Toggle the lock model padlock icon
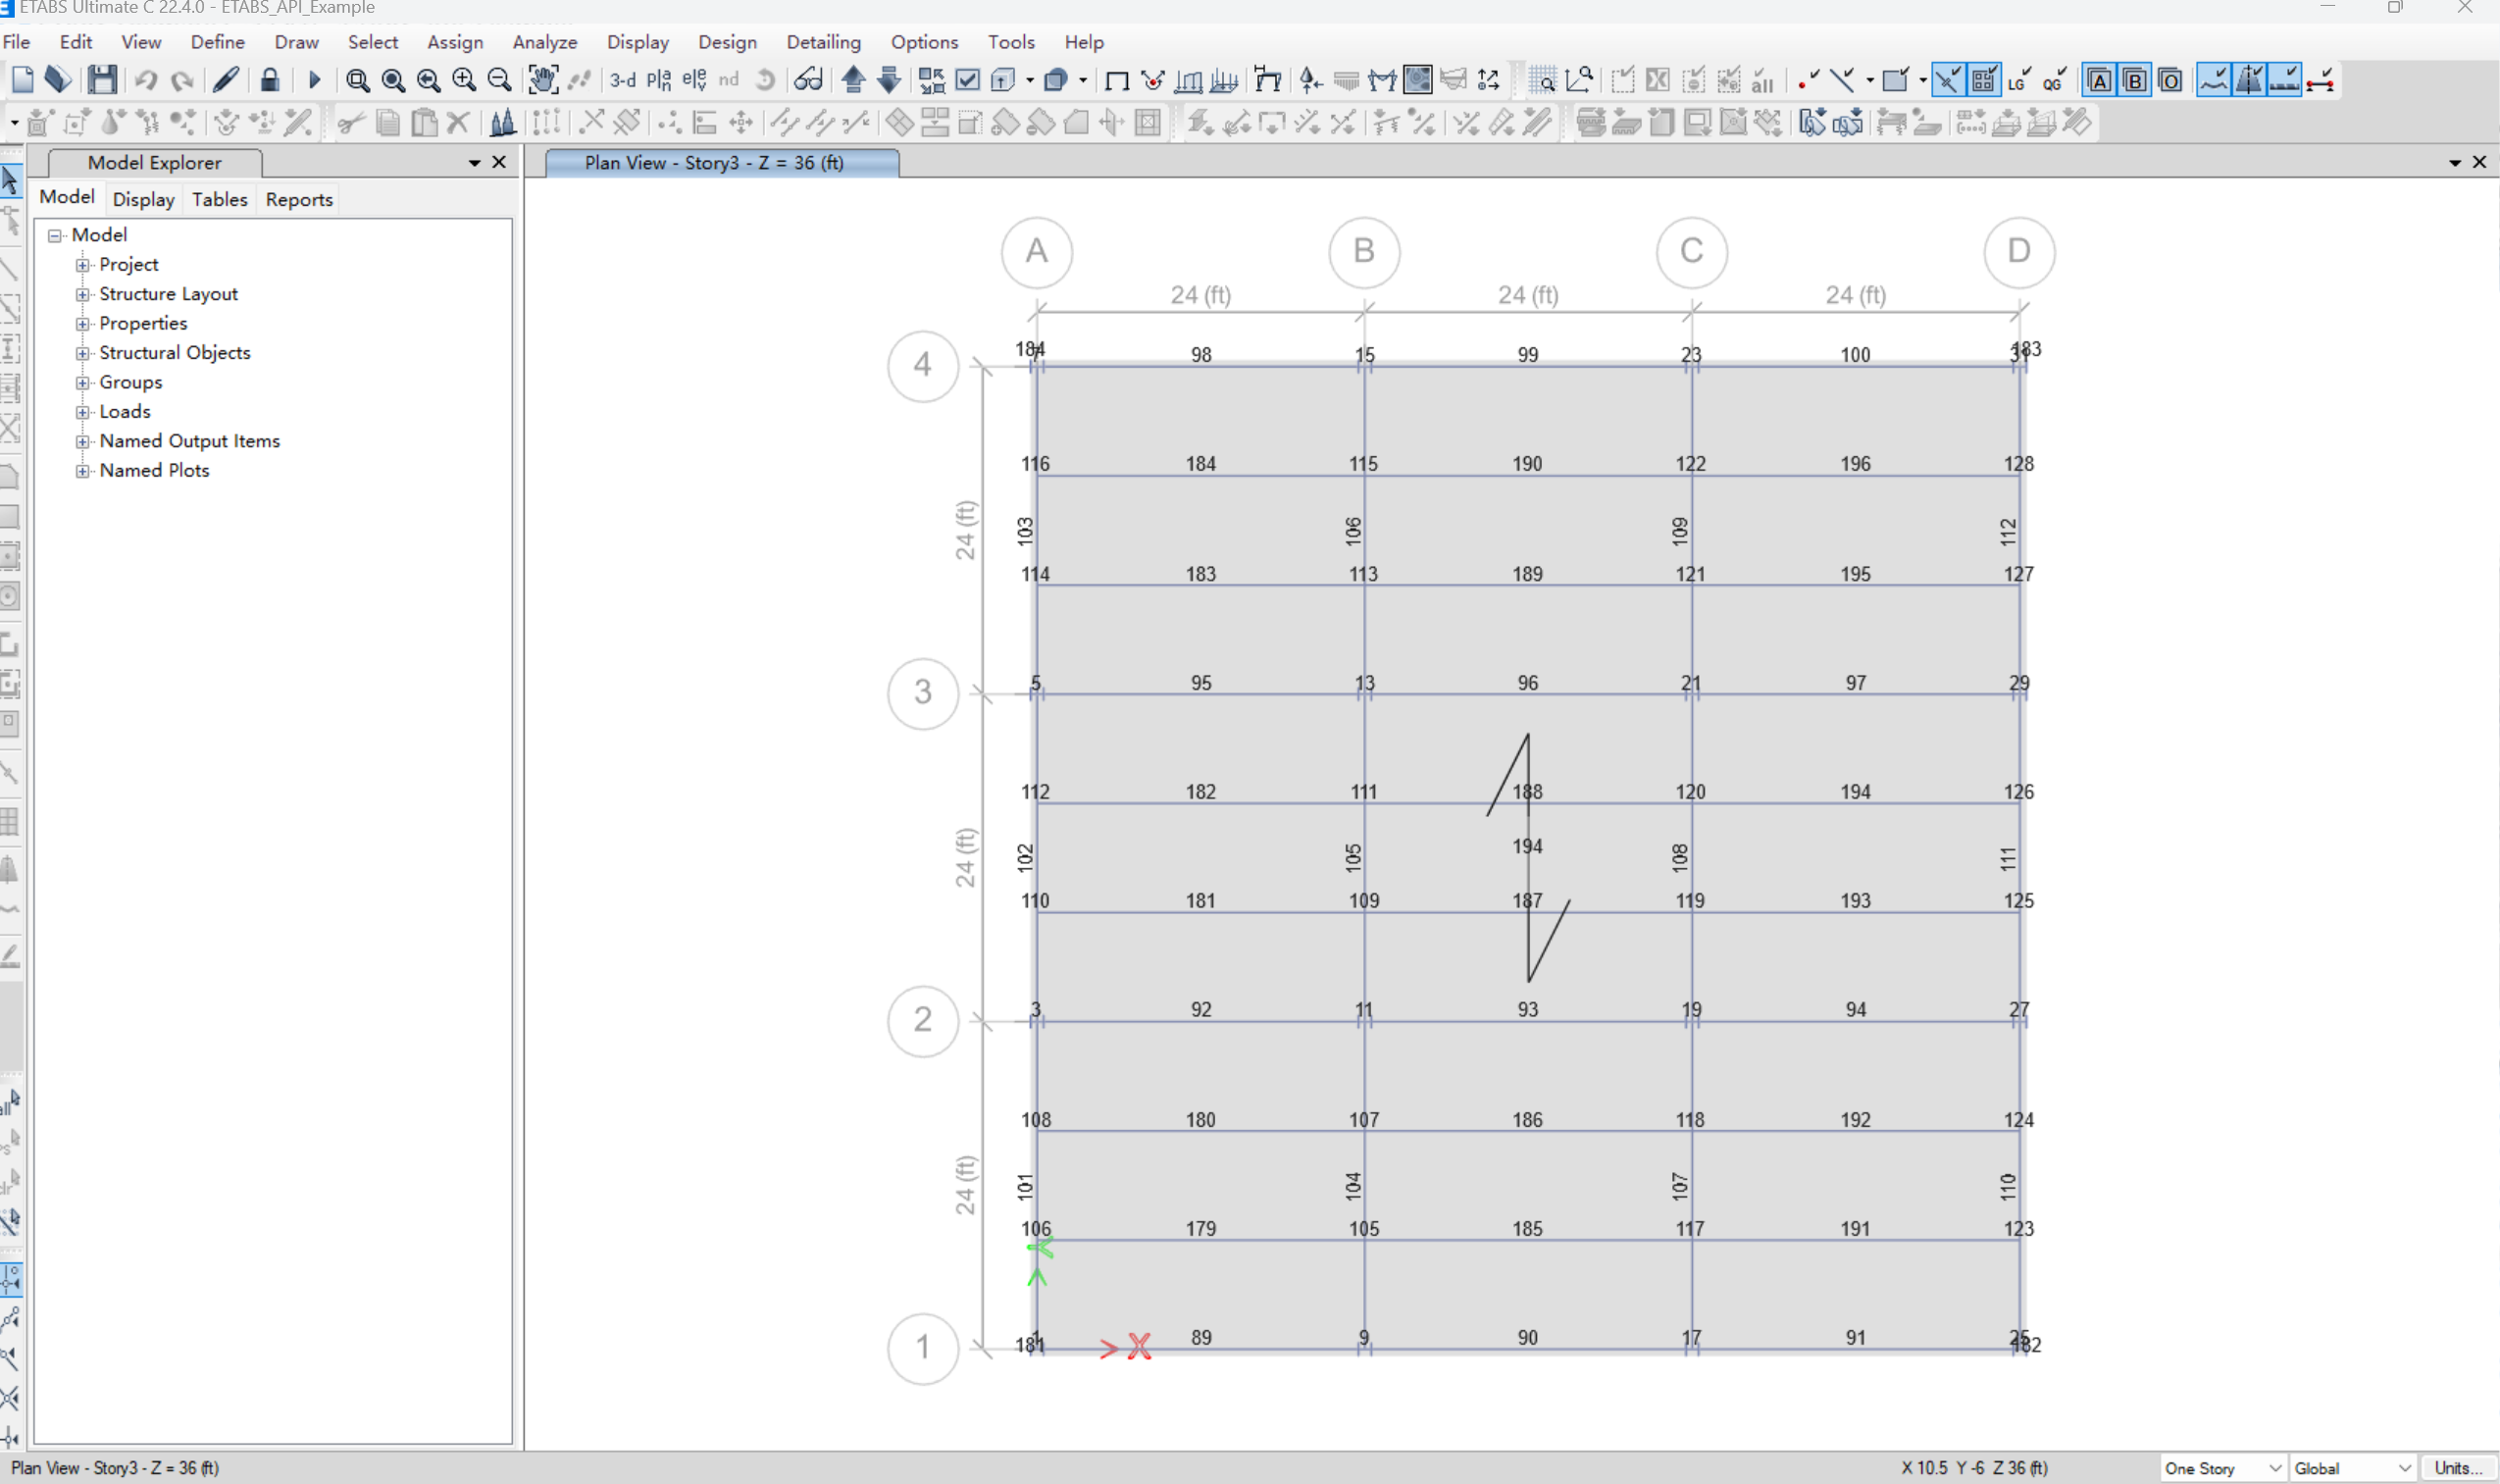2500x1484 pixels. (x=269, y=80)
